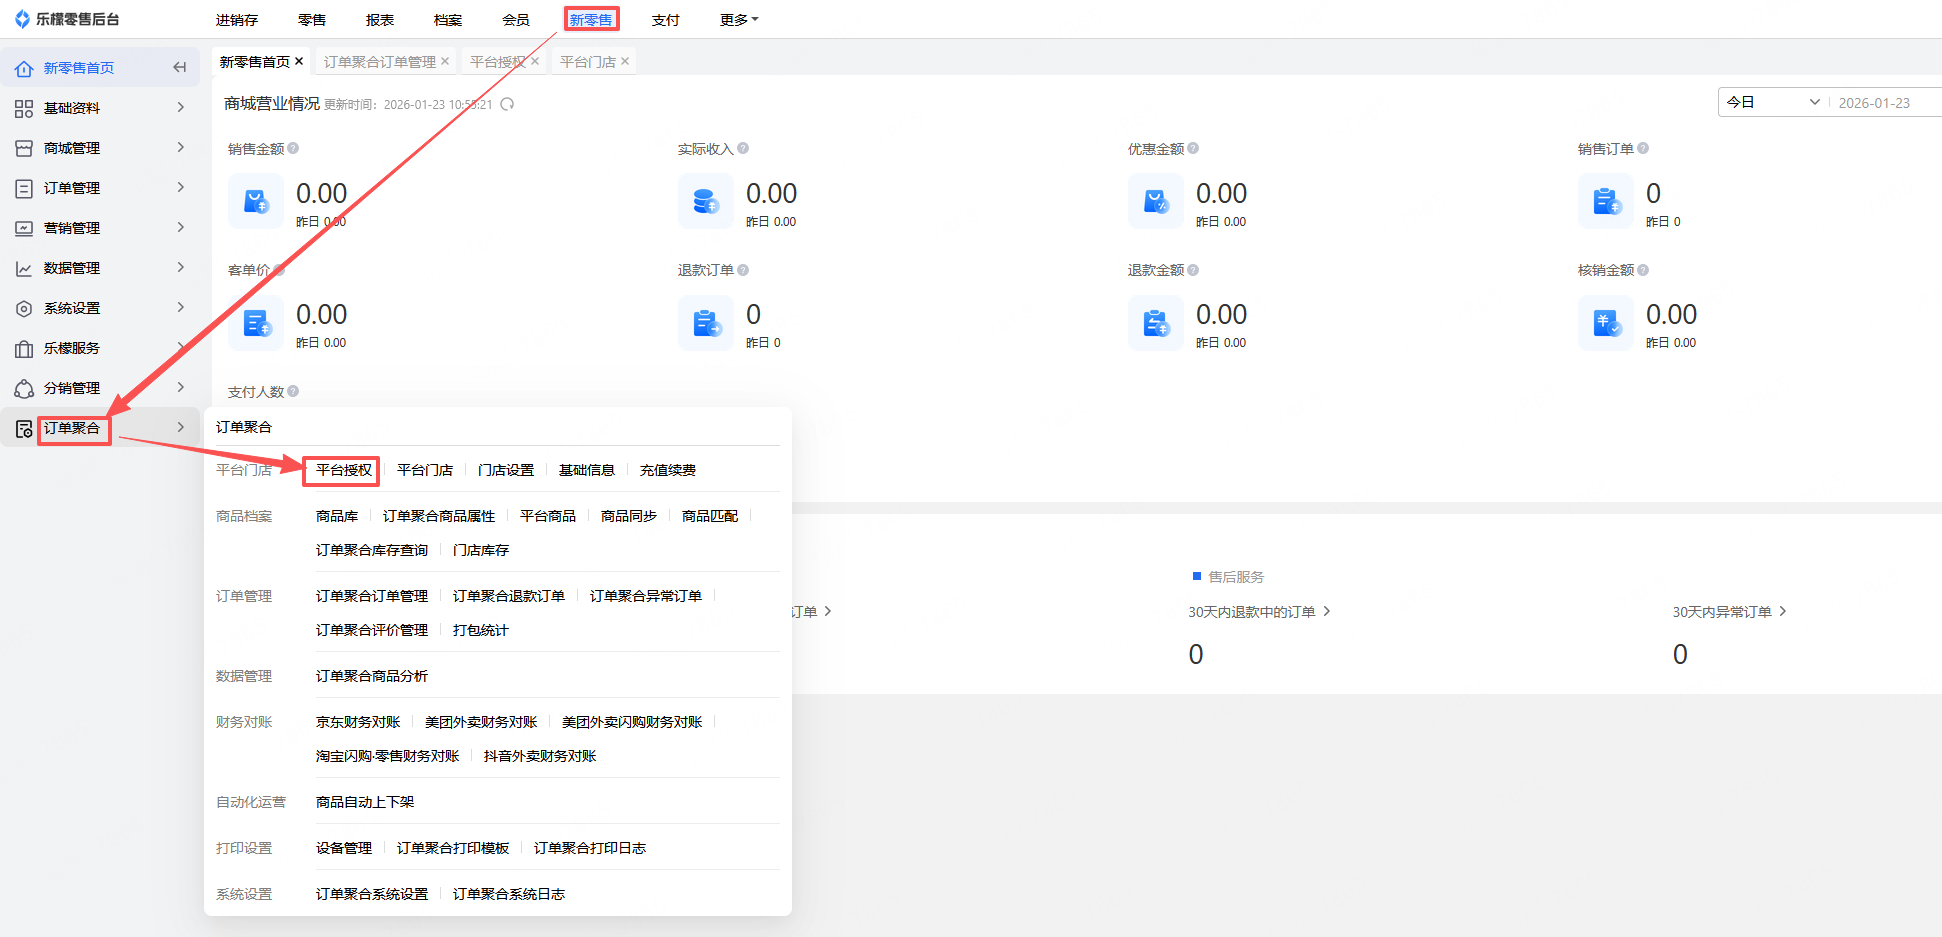This screenshot has height=937, width=1942.
Task: Open the 会员 top menu
Action: click(516, 20)
